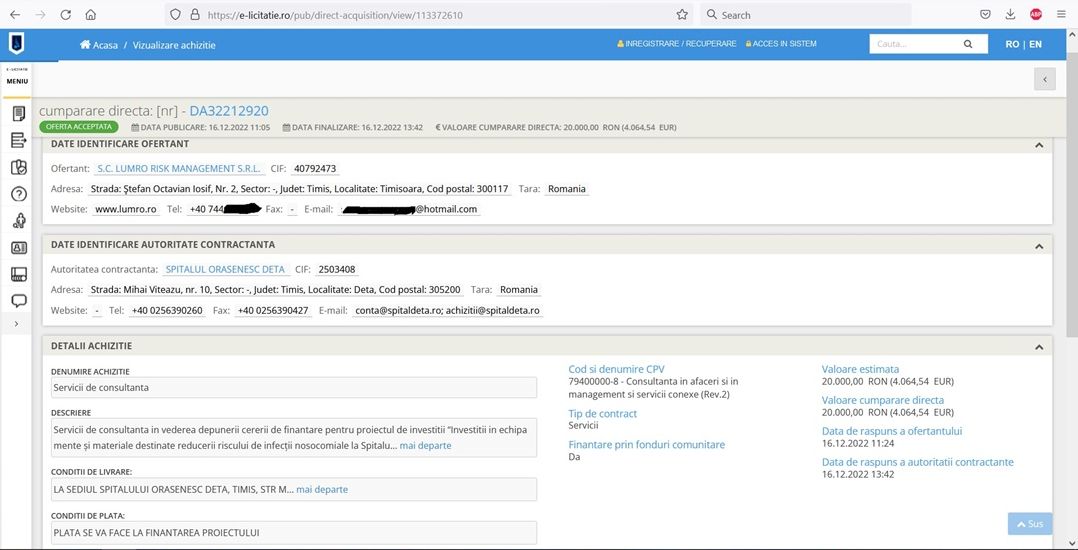Click Vizualizare achizitie breadcrumb
The height and width of the screenshot is (550, 1078).
click(x=174, y=45)
